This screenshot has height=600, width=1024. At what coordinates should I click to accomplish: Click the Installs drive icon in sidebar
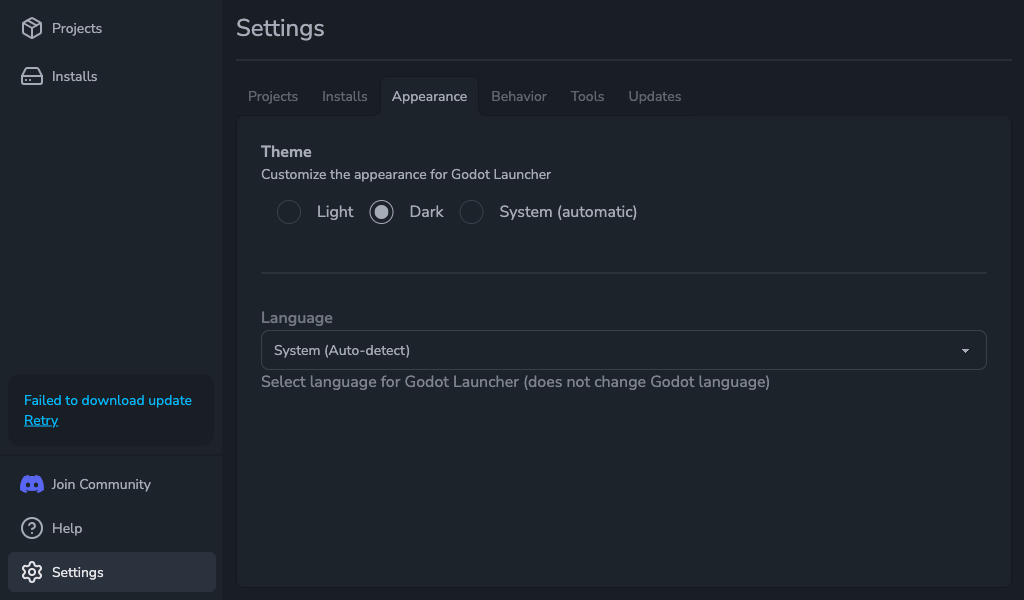coord(32,76)
